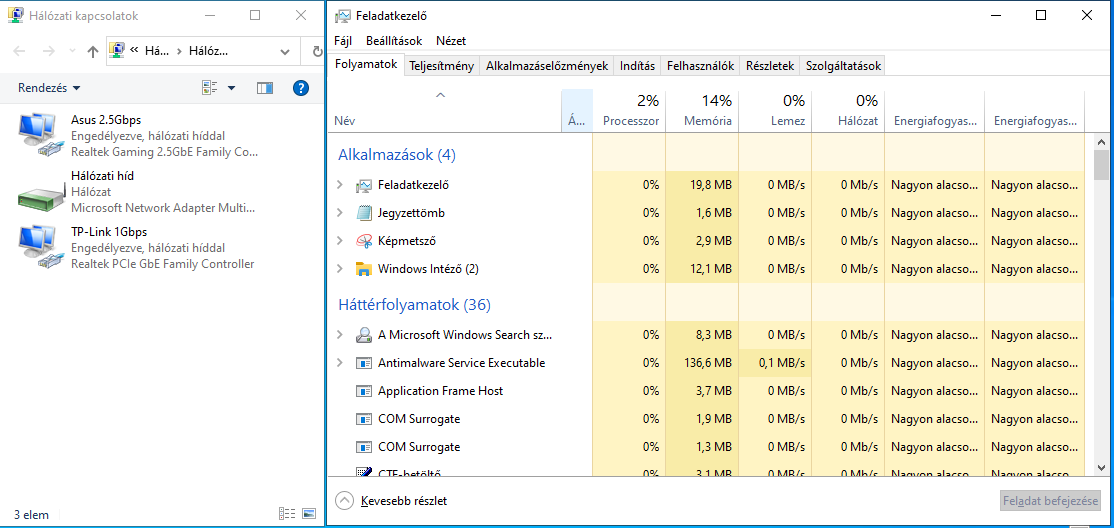Sort by the Hálózat column header
Image resolution: width=1114 pixels, height=528 pixels.
(848, 110)
